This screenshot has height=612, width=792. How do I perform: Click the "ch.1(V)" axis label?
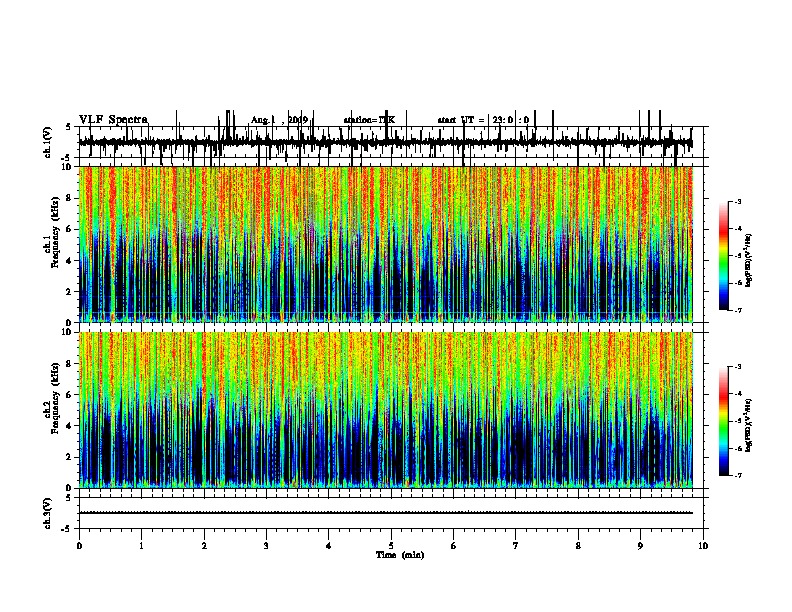pyautogui.click(x=48, y=142)
